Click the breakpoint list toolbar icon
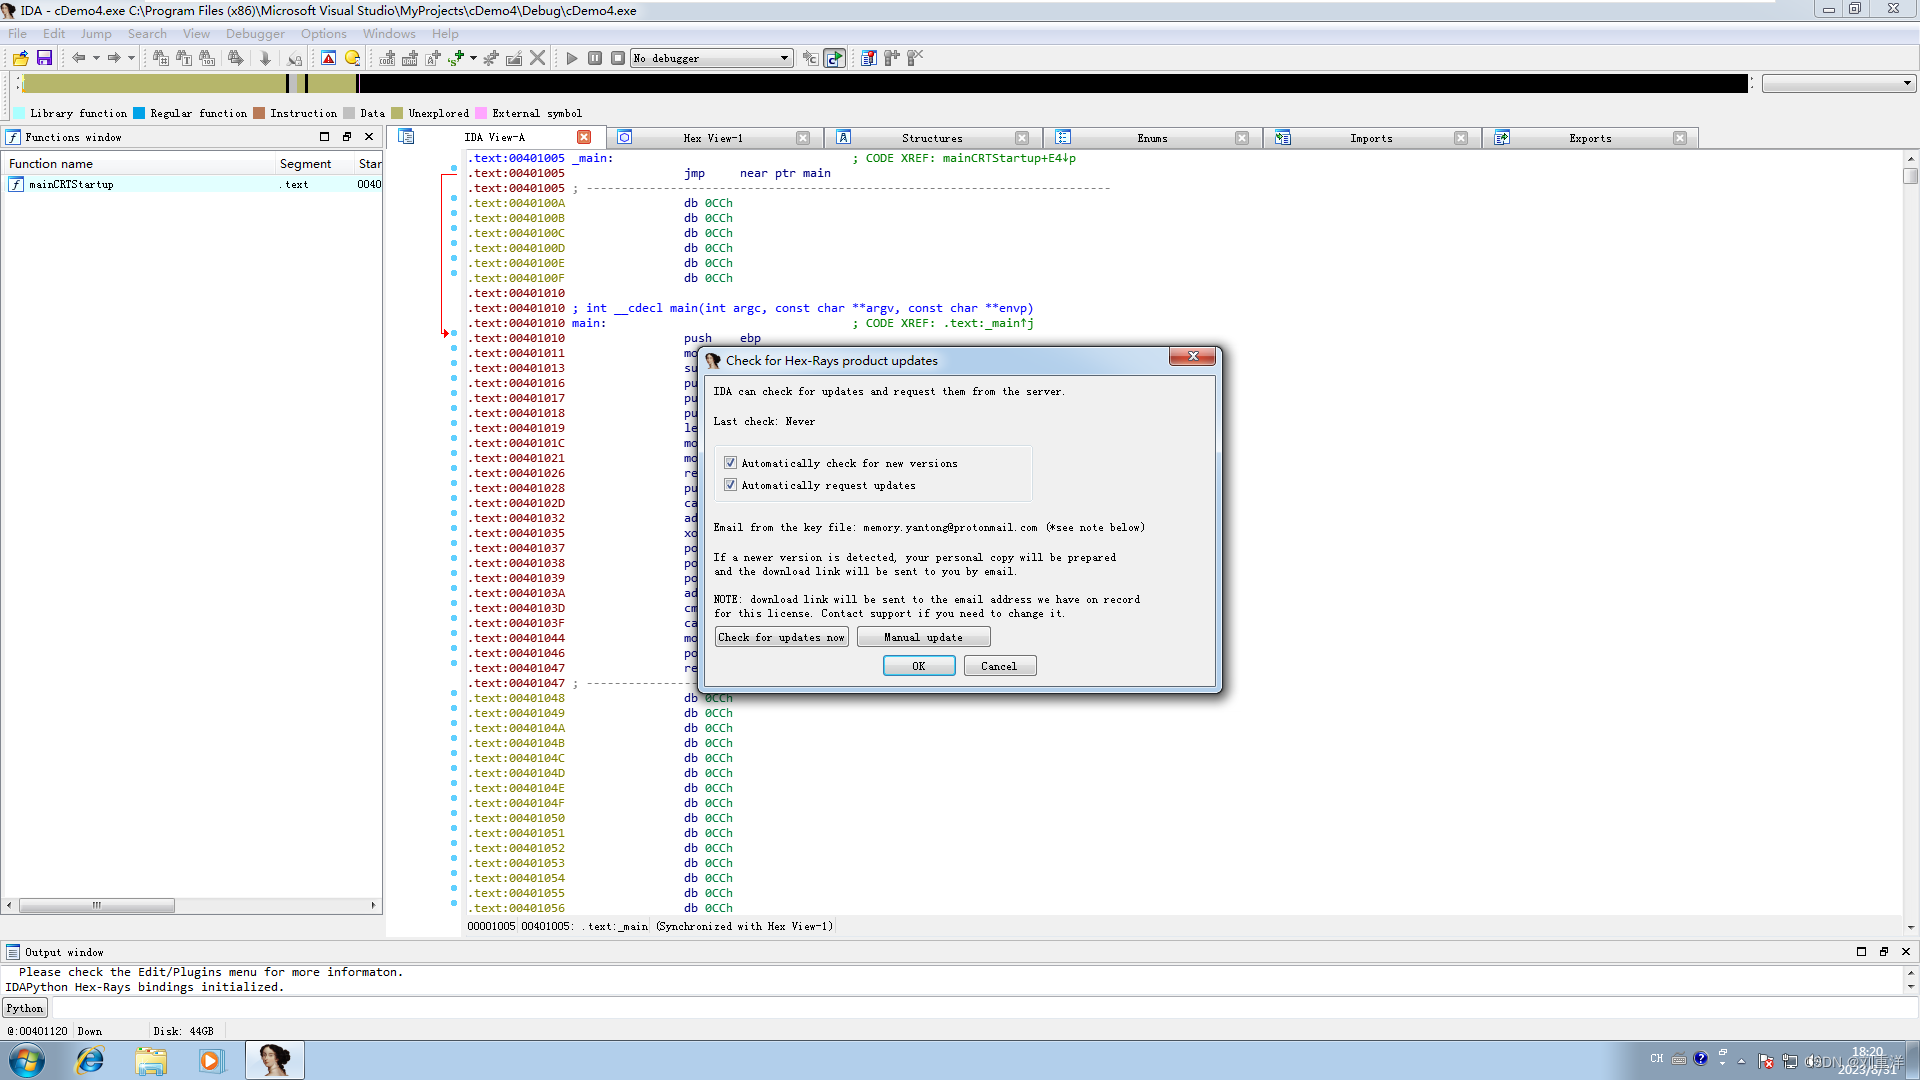This screenshot has height=1080, width=1920. pyautogui.click(x=869, y=58)
